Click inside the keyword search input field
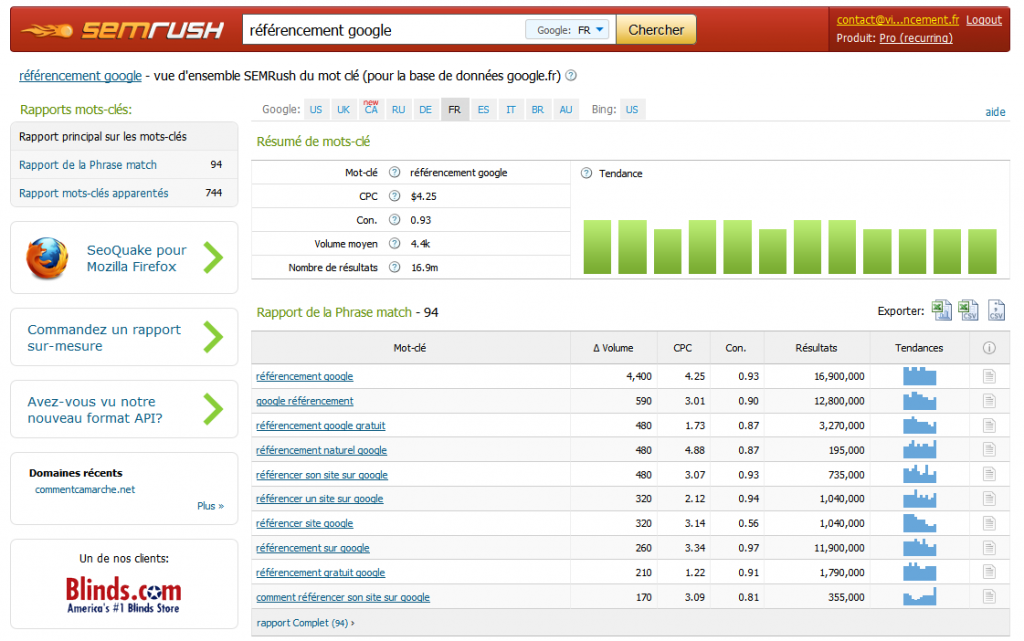 click(380, 29)
